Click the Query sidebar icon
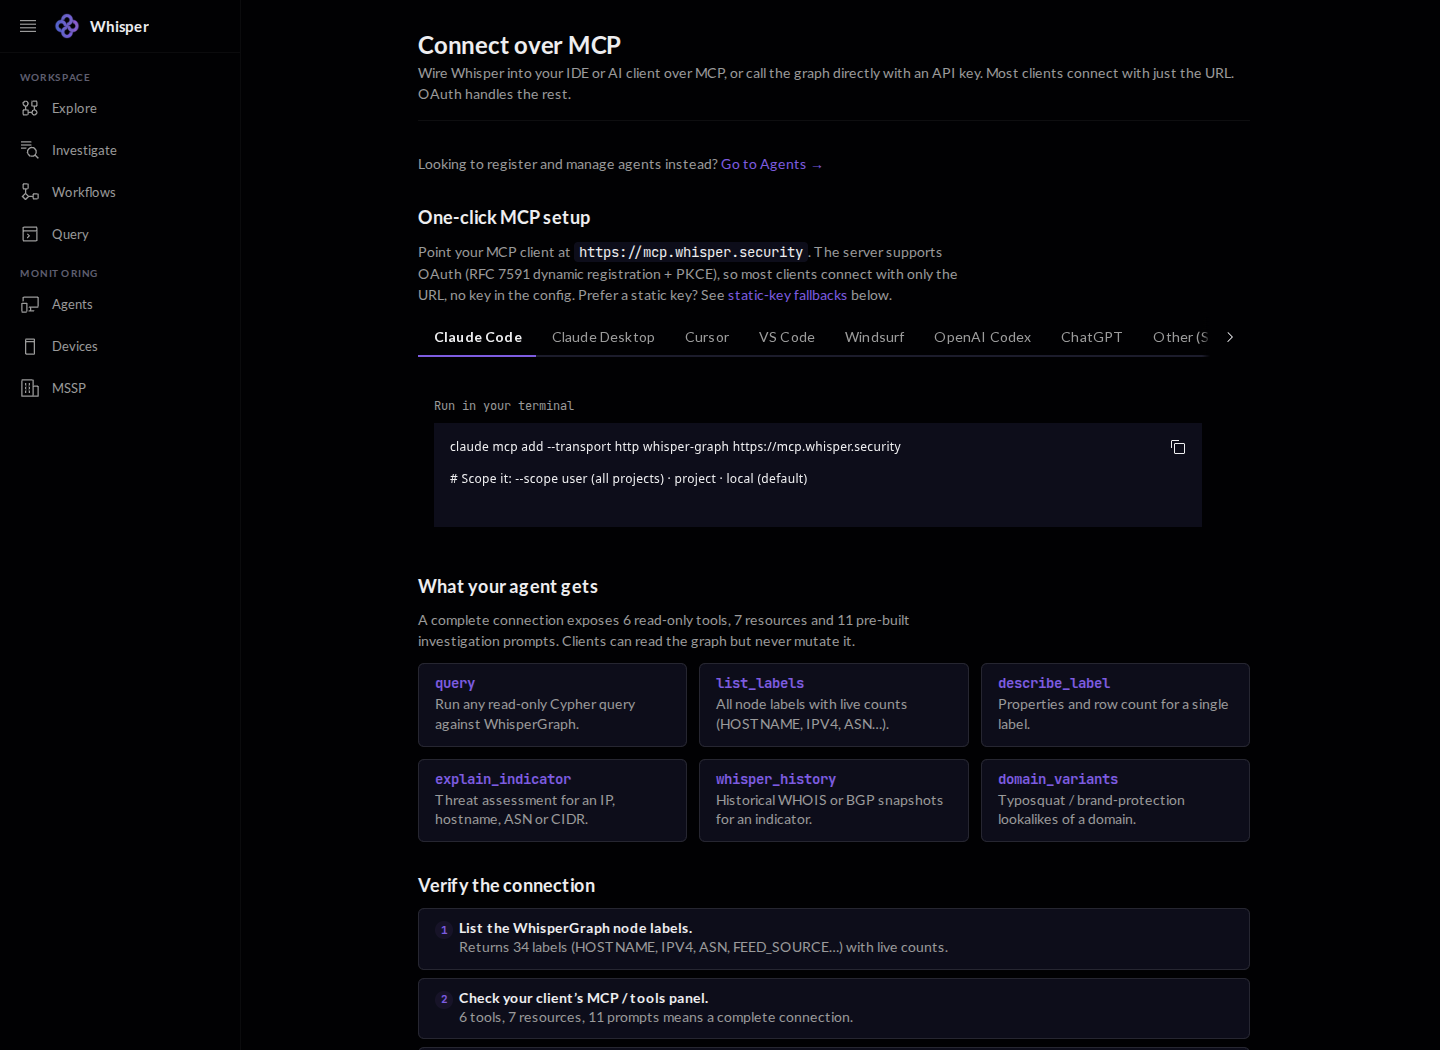The height and width of the screenshot is (1050, 1440). [x=30, y=234]
